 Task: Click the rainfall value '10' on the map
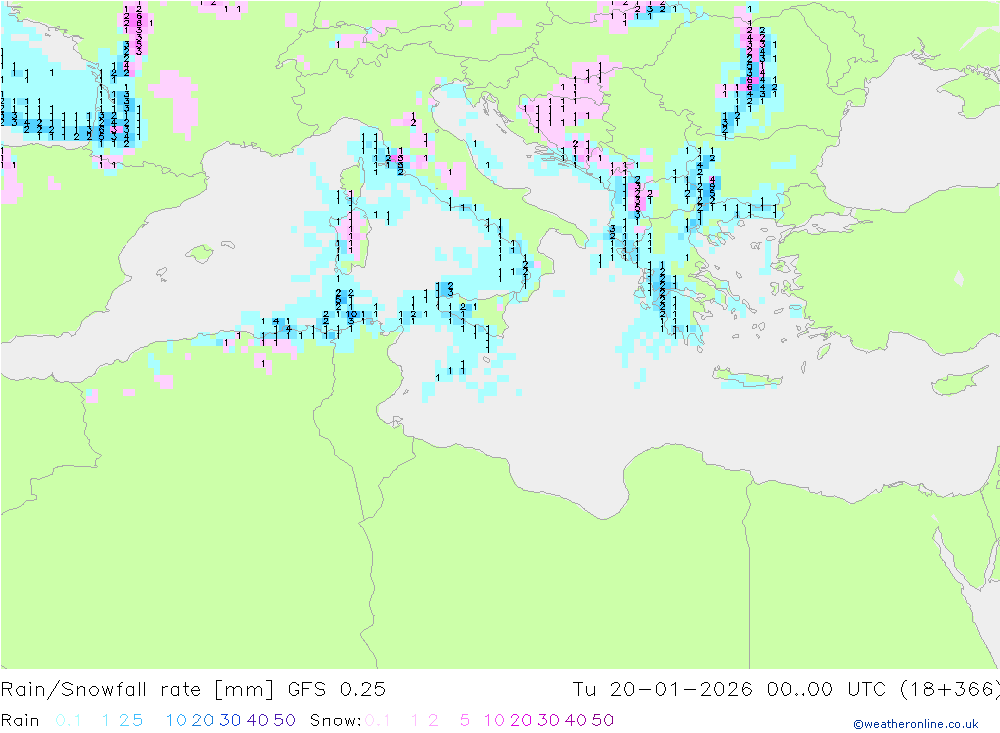(351, 314)
